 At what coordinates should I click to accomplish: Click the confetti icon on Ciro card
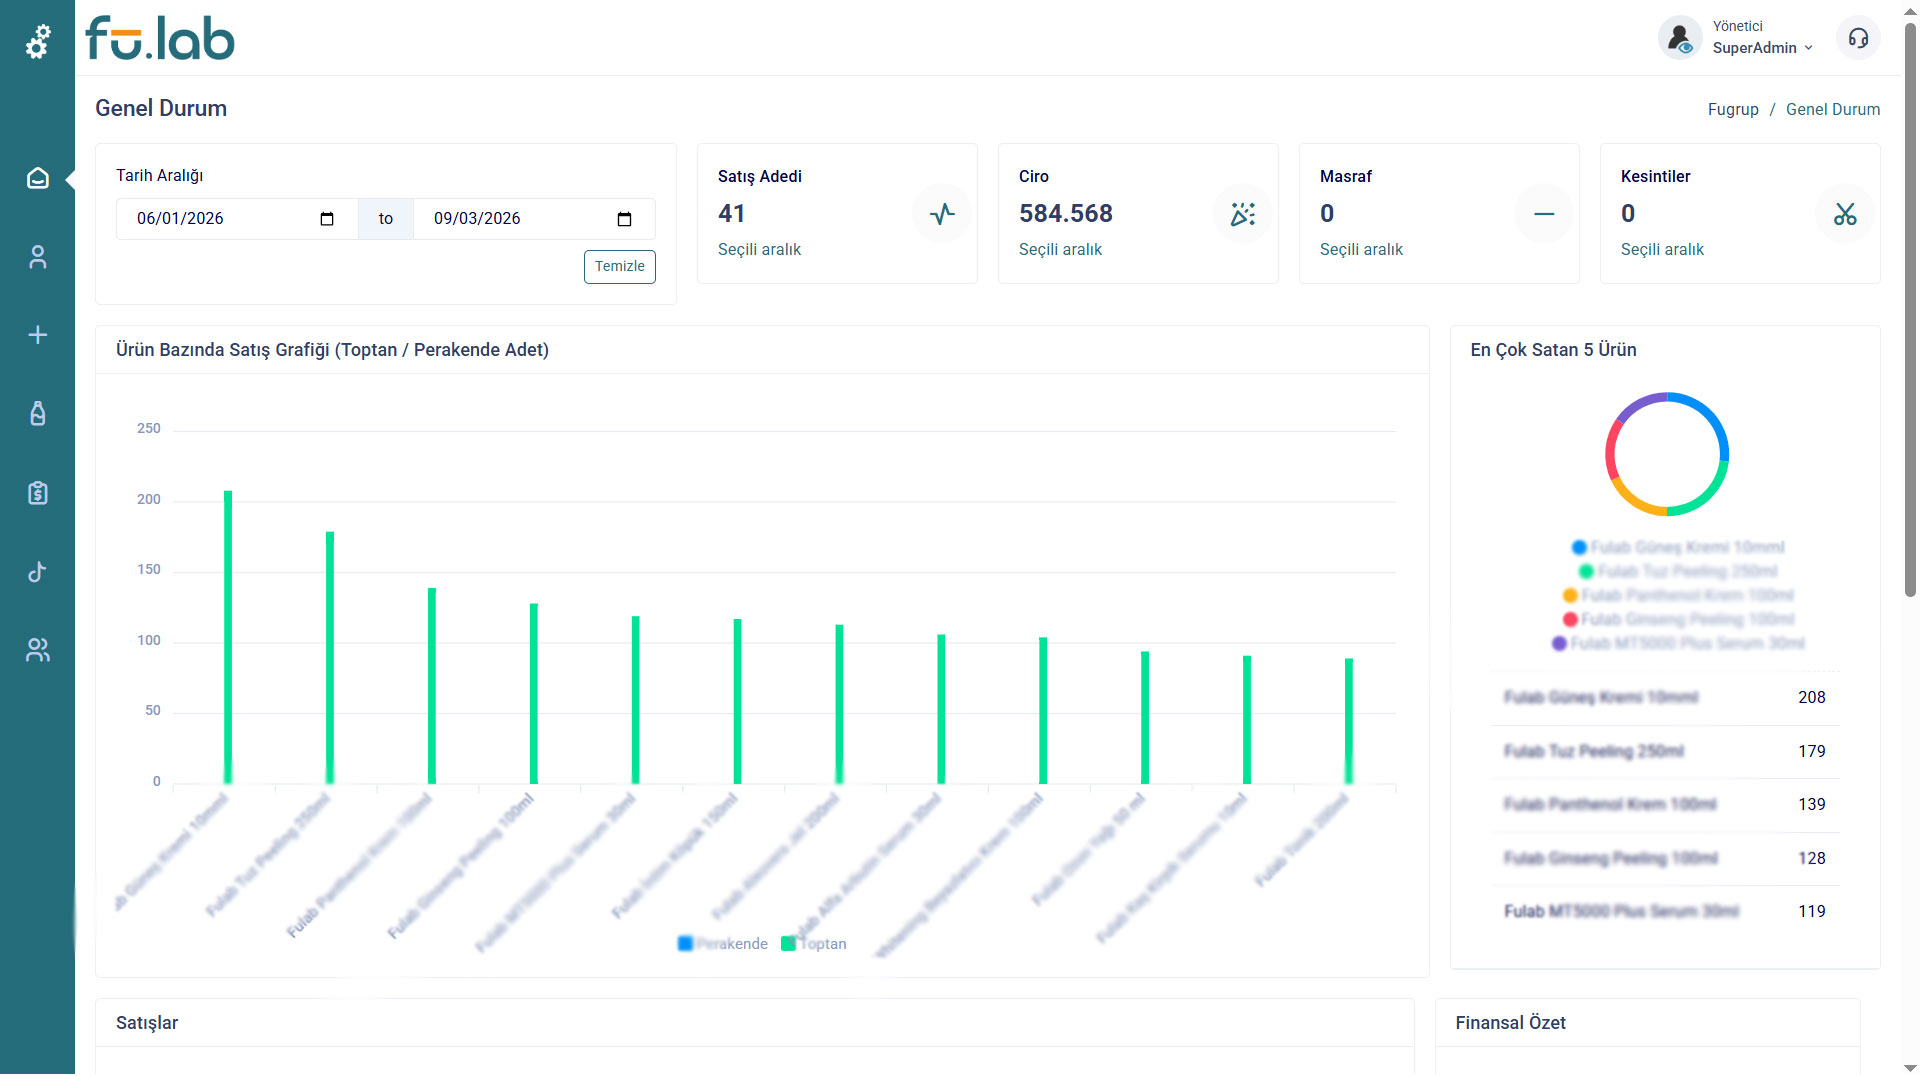point(1243,214)
